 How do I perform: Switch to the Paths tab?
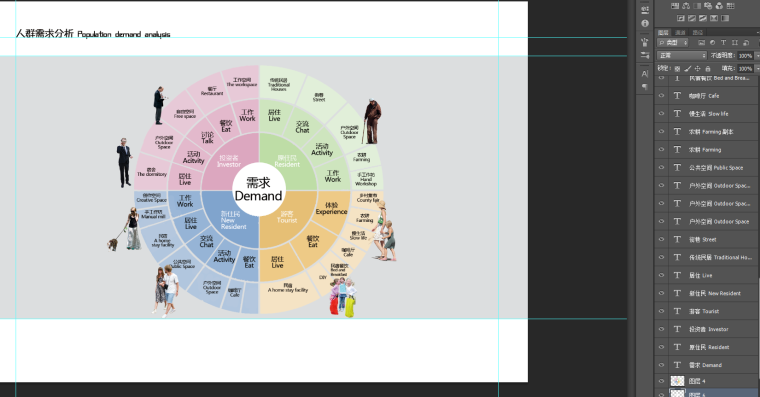point(697,32)
